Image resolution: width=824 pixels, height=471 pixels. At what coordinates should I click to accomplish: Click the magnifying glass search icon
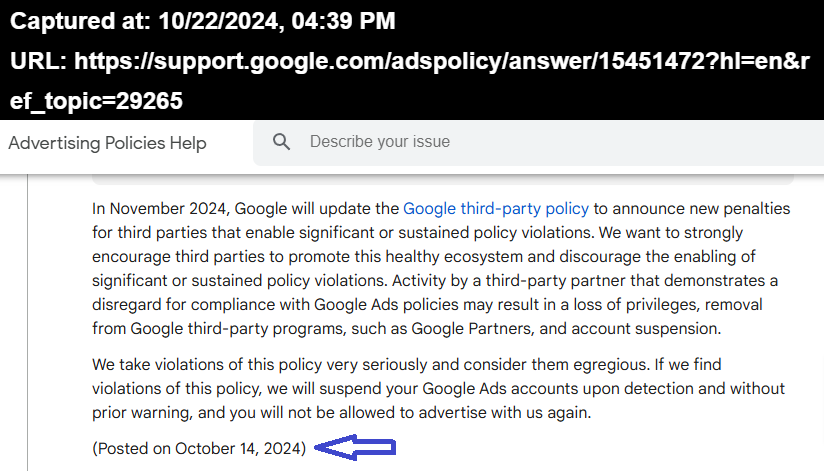281,142
